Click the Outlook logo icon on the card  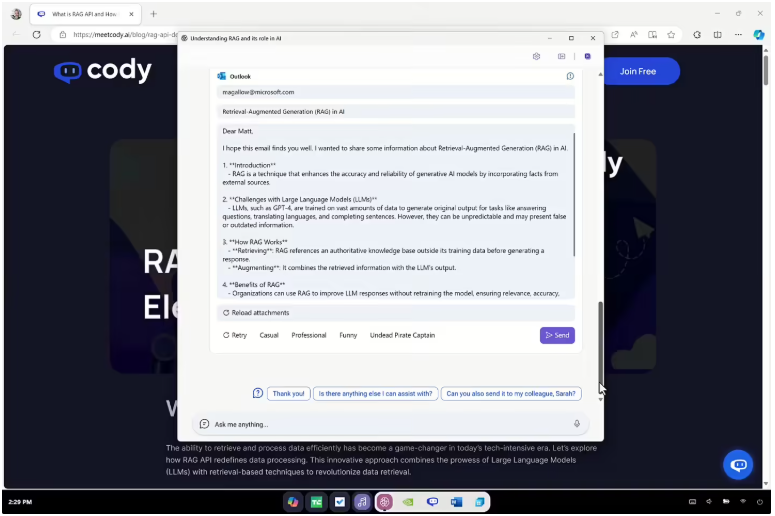click(x=221, y=76)
